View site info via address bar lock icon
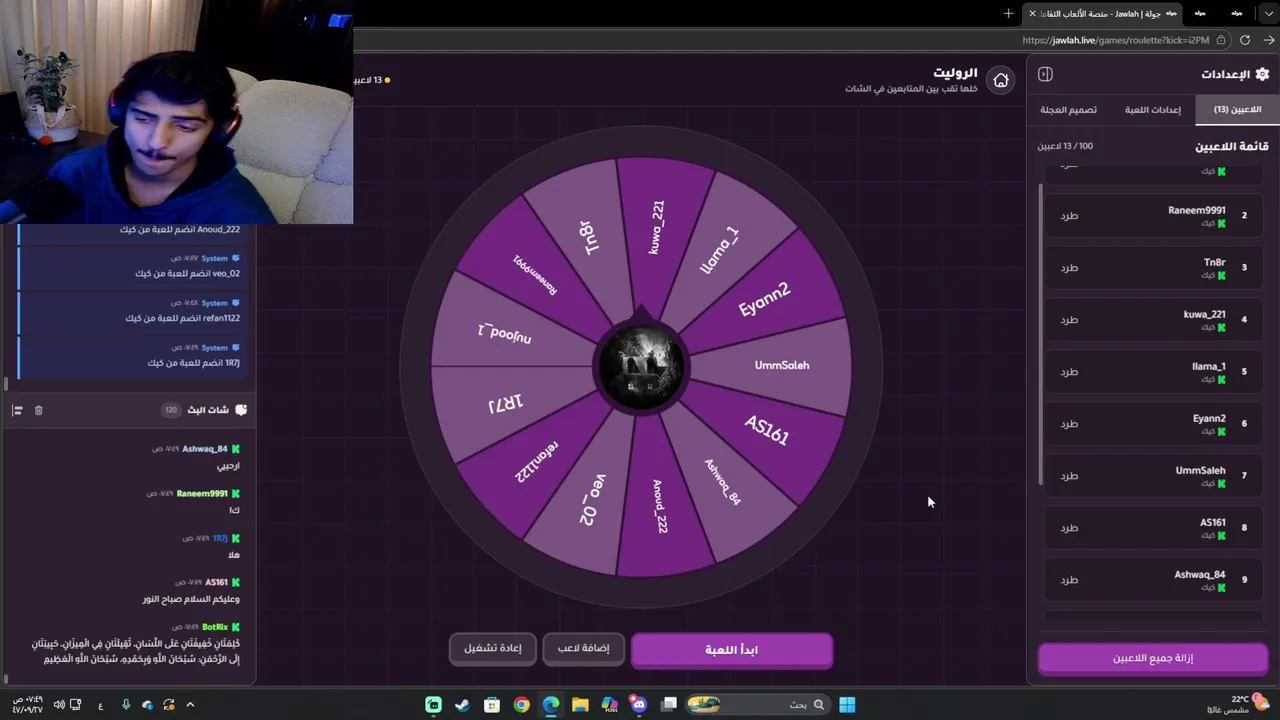 [x=1221, y=40]
